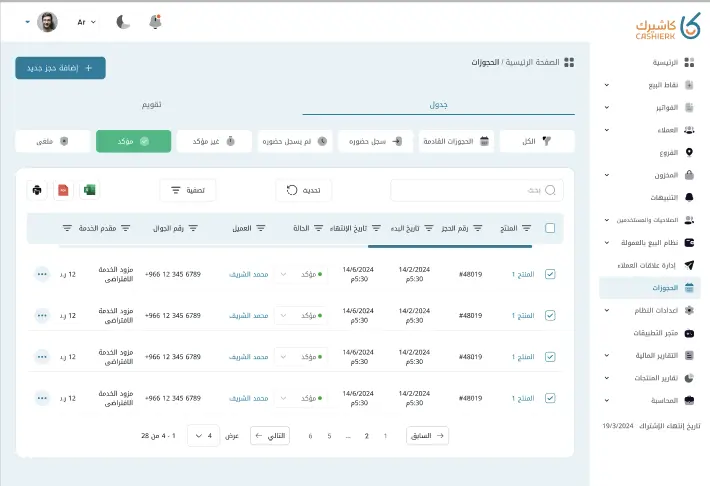Click the رقم الجوال column sort icon
The image size is (710, 486).
pyautogui.click(x=193, y=228)
